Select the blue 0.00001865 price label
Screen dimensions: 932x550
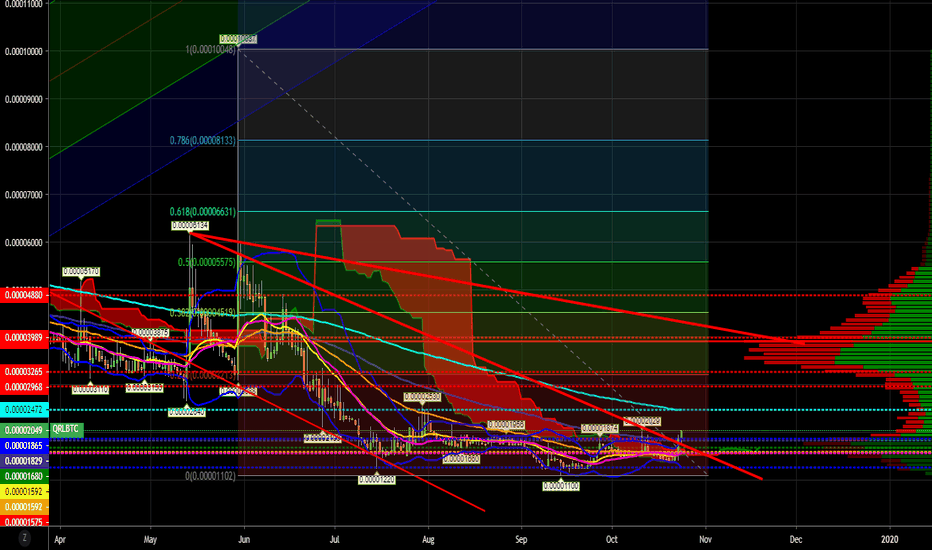point(24,445)
